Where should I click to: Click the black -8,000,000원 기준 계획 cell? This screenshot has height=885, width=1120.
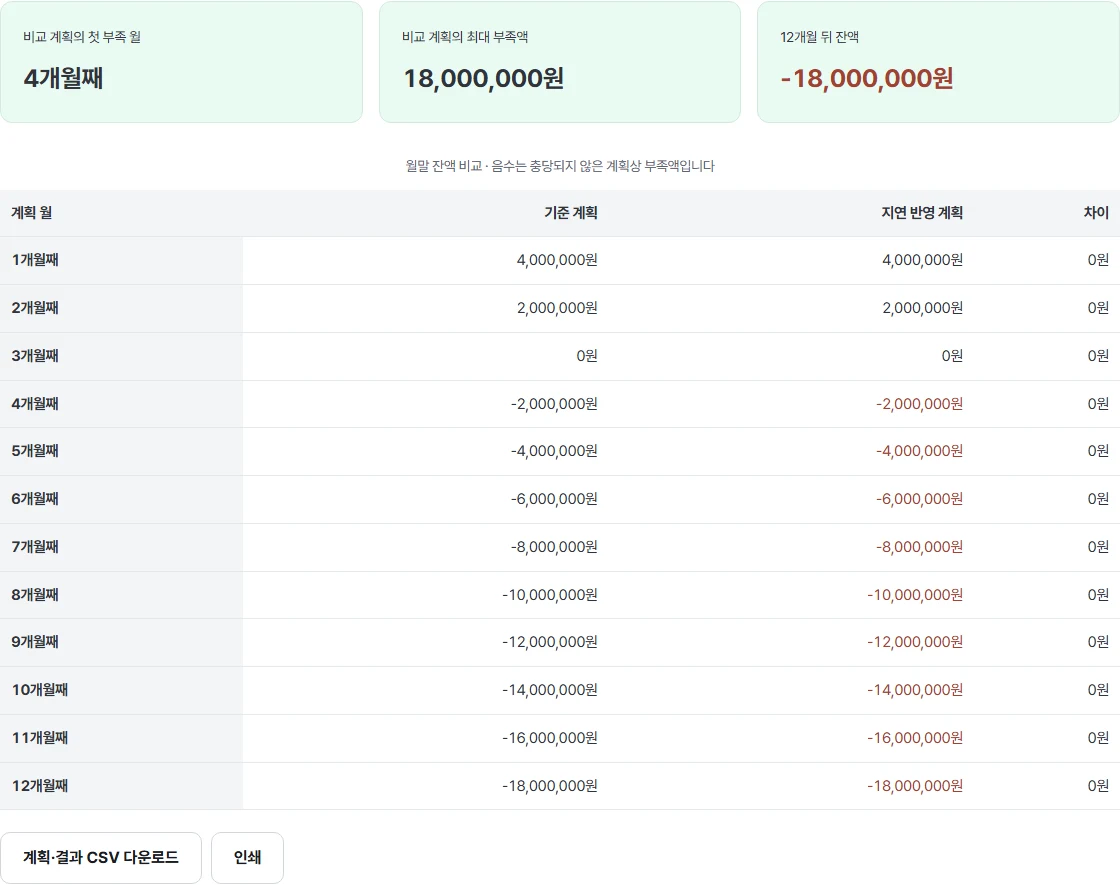pyautogui.click(x=554, y=546)
